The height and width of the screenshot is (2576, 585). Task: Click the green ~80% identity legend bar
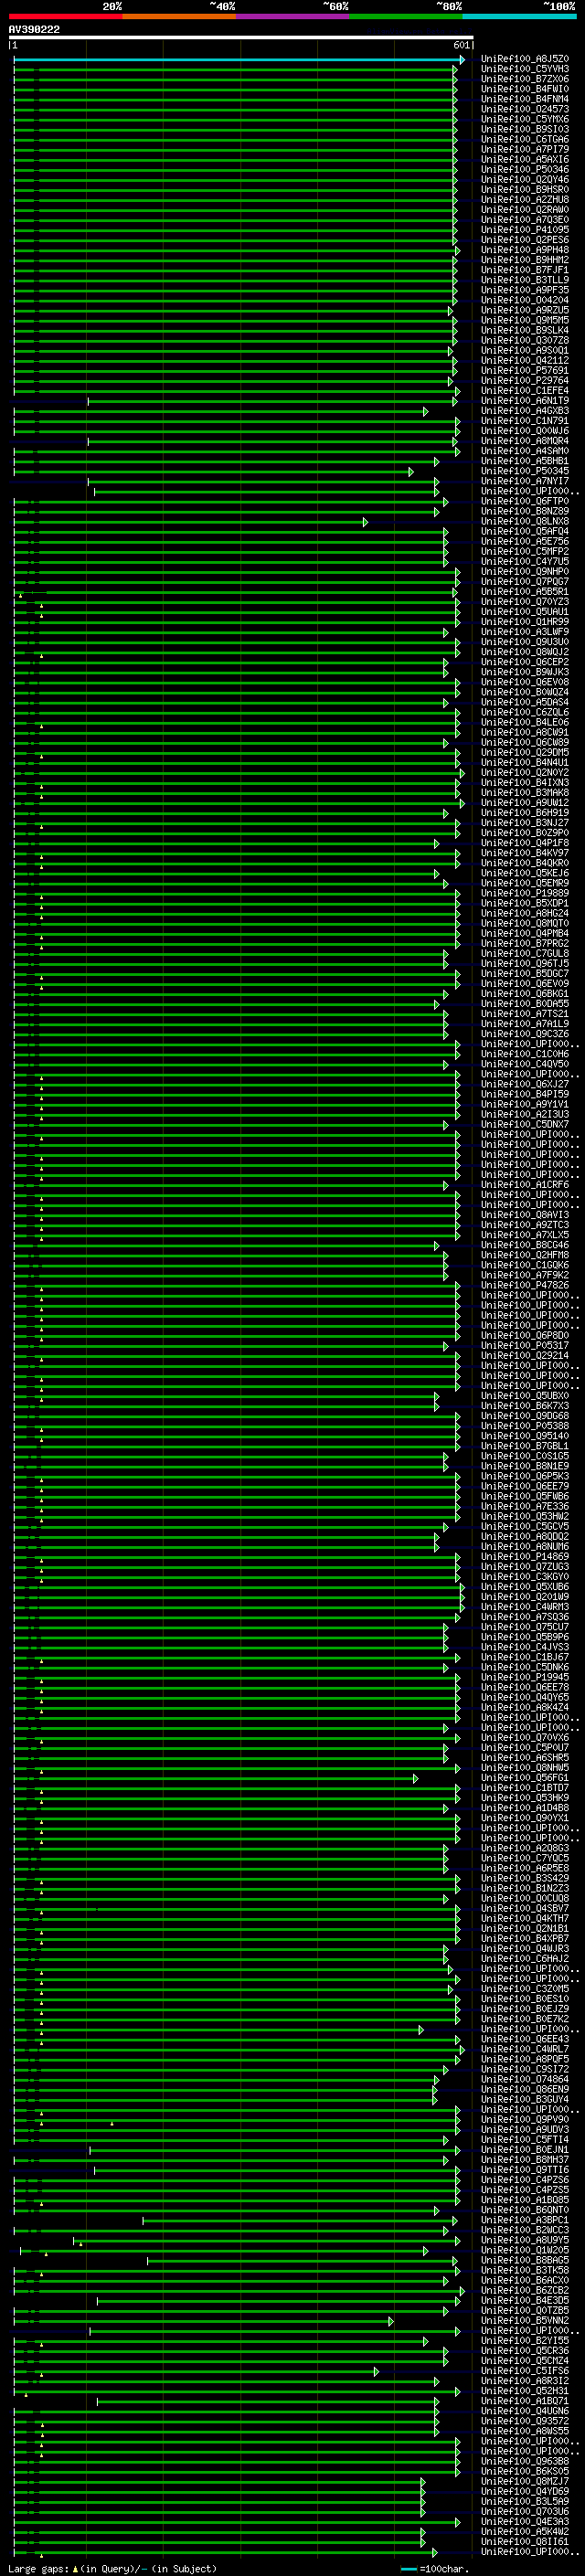pyautogui.click(x=406, y=16)
